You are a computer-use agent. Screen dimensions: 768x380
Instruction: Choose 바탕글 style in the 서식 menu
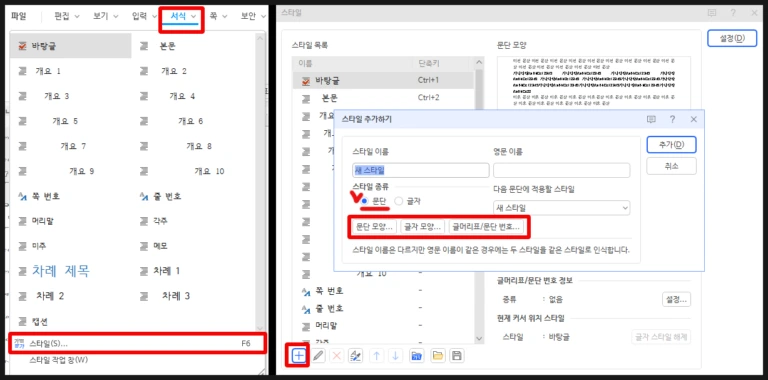click(x=71, y=46)
